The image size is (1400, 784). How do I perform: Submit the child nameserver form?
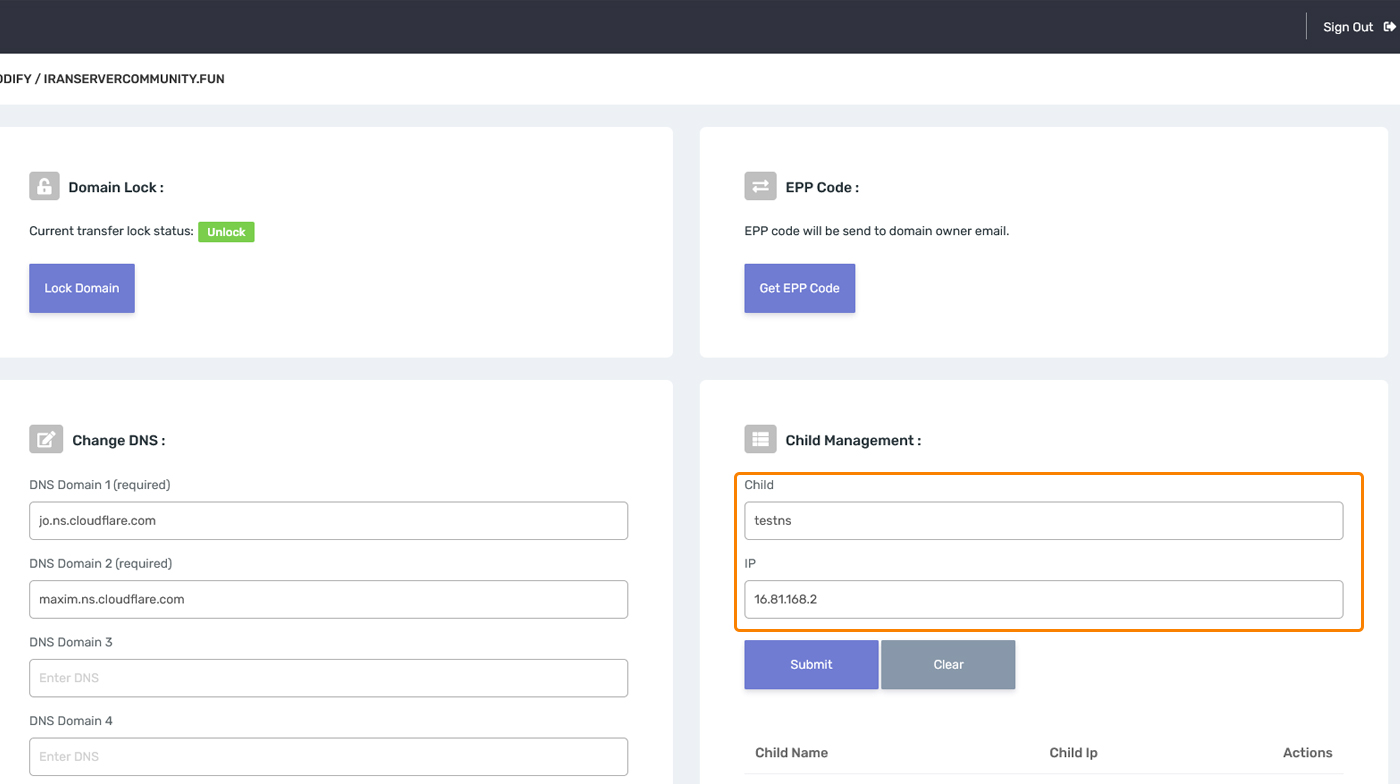click(811, 665)
